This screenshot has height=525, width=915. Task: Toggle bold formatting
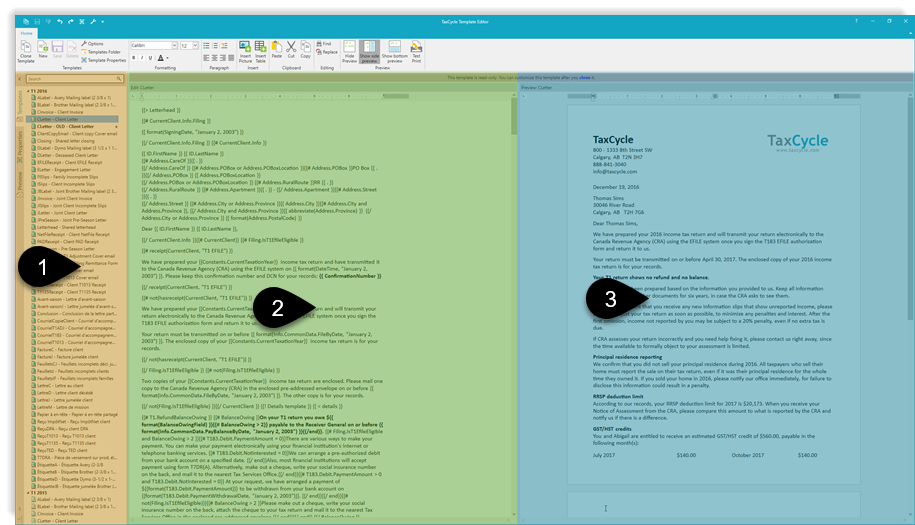pyautogui.click(x=134, y=58)
